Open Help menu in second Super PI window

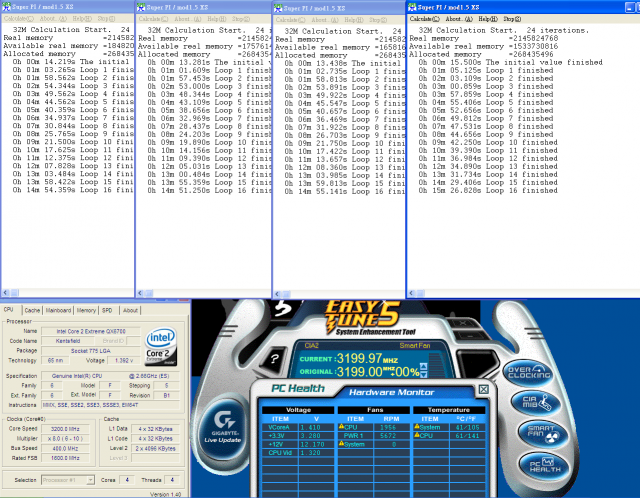point(216,19)
